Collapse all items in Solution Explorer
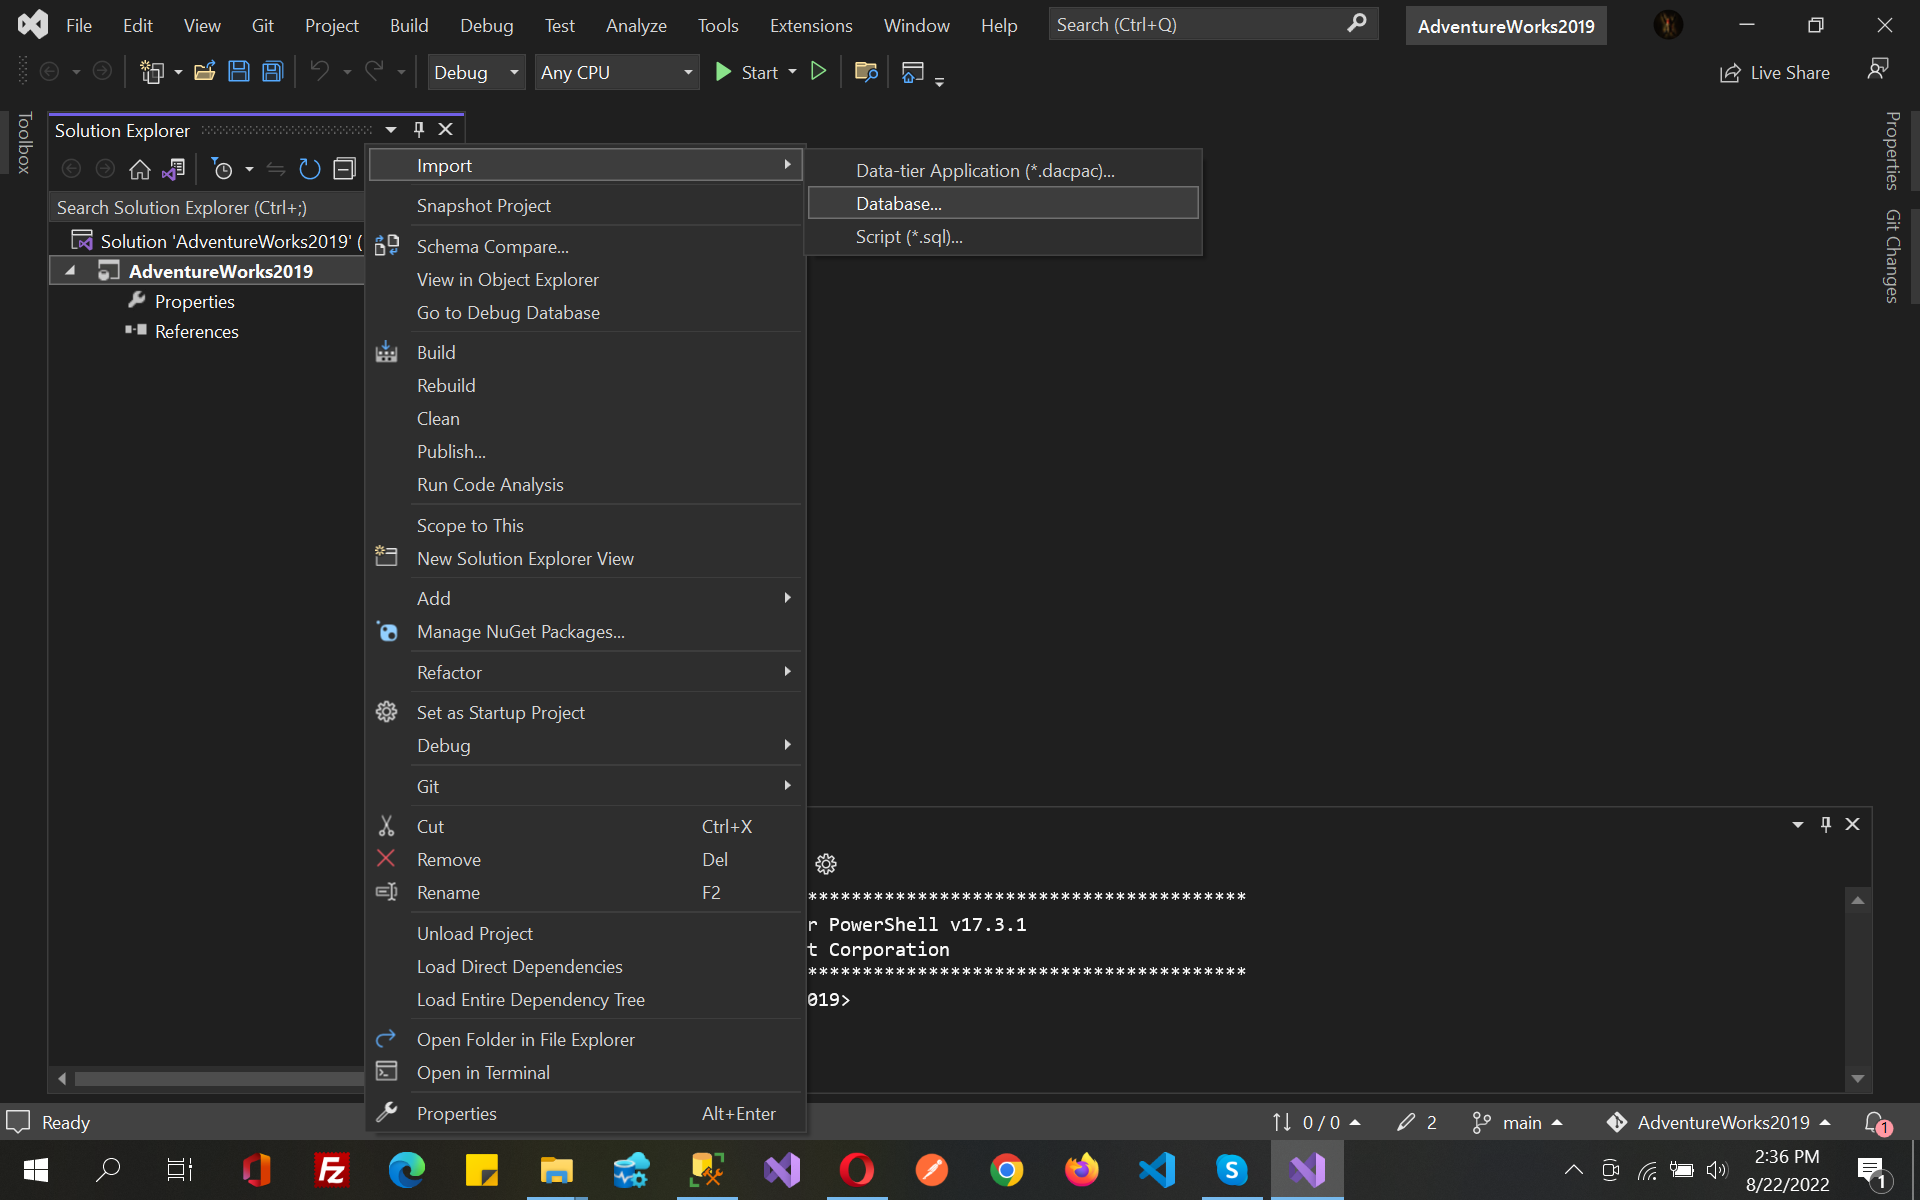This screenshot has height=1200, width=1920. [344, 169]
